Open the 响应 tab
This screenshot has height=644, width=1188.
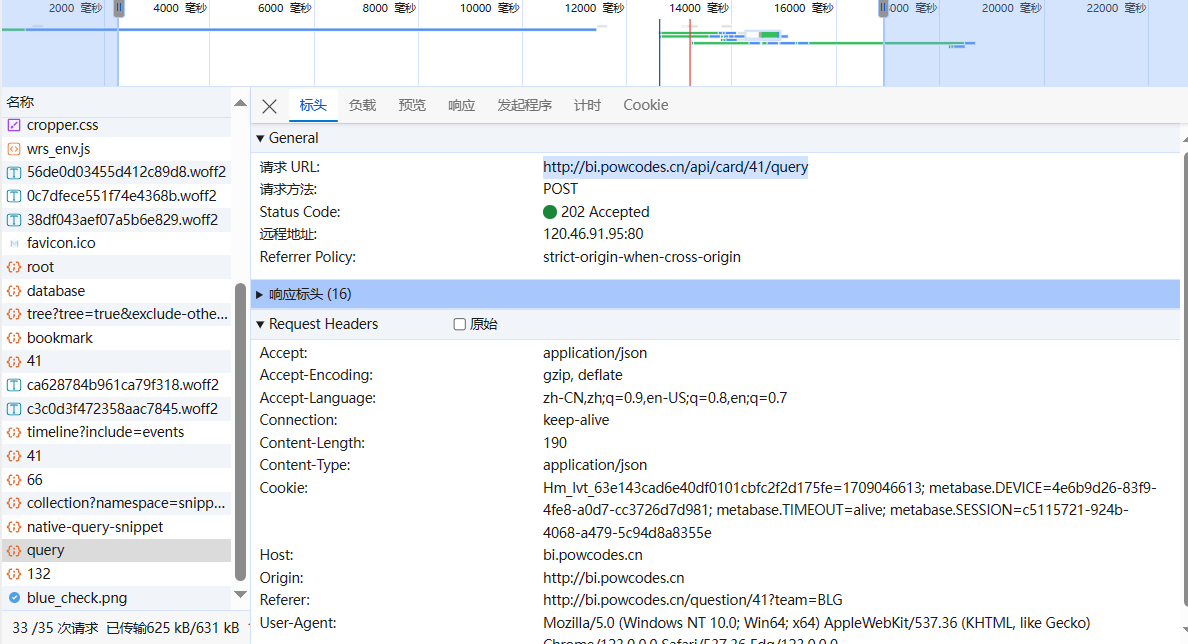tap(461, 105)
